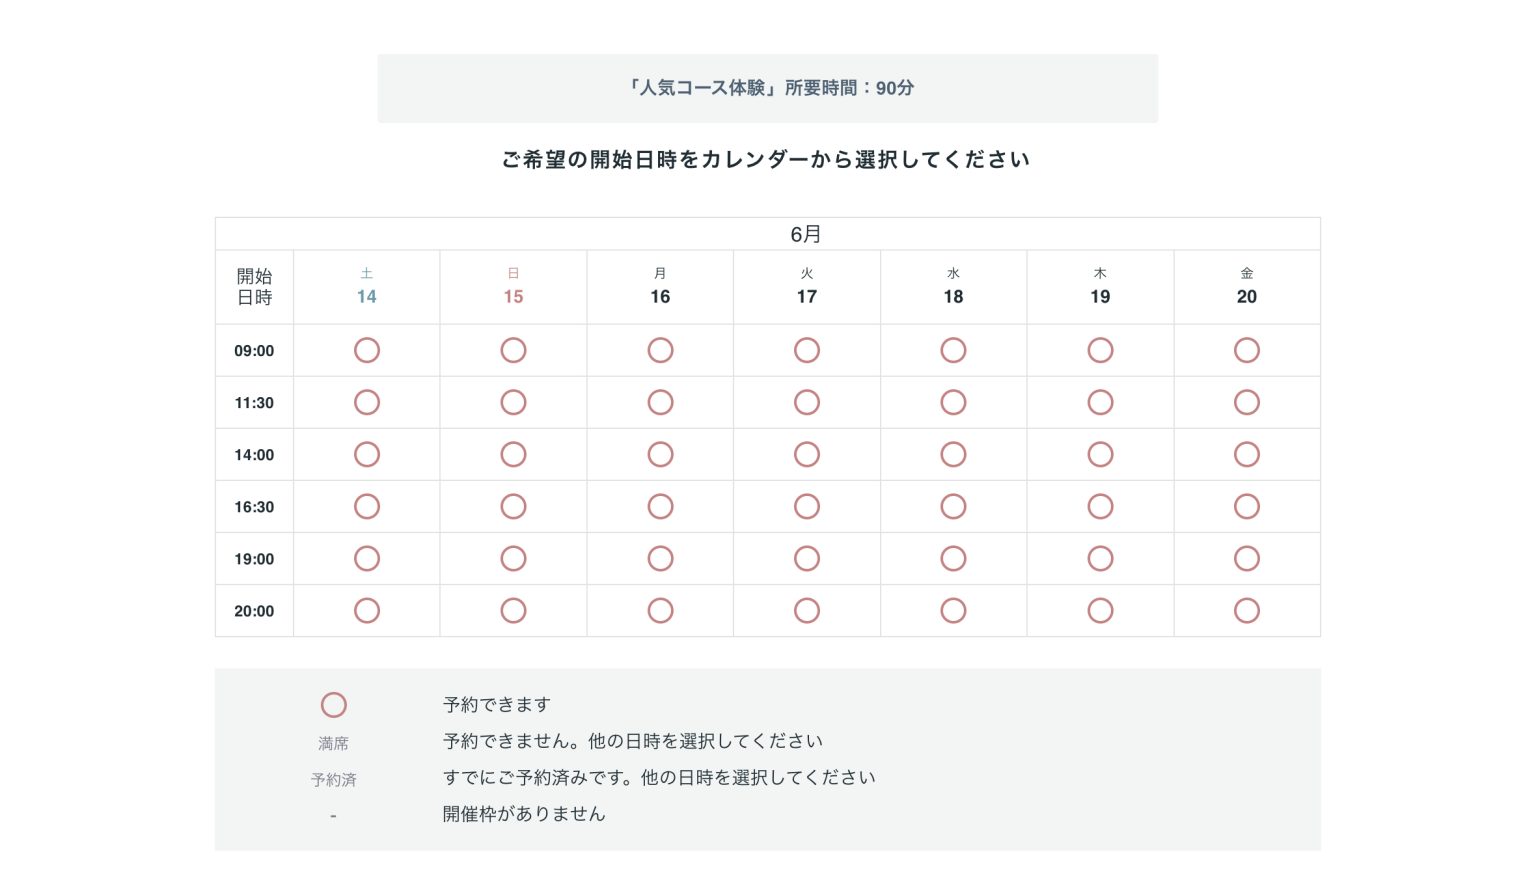Pick the 16:30 circle for Sunday 15
The height and width of the screenshot is (895, 1536).
click(x=513, y=507)
